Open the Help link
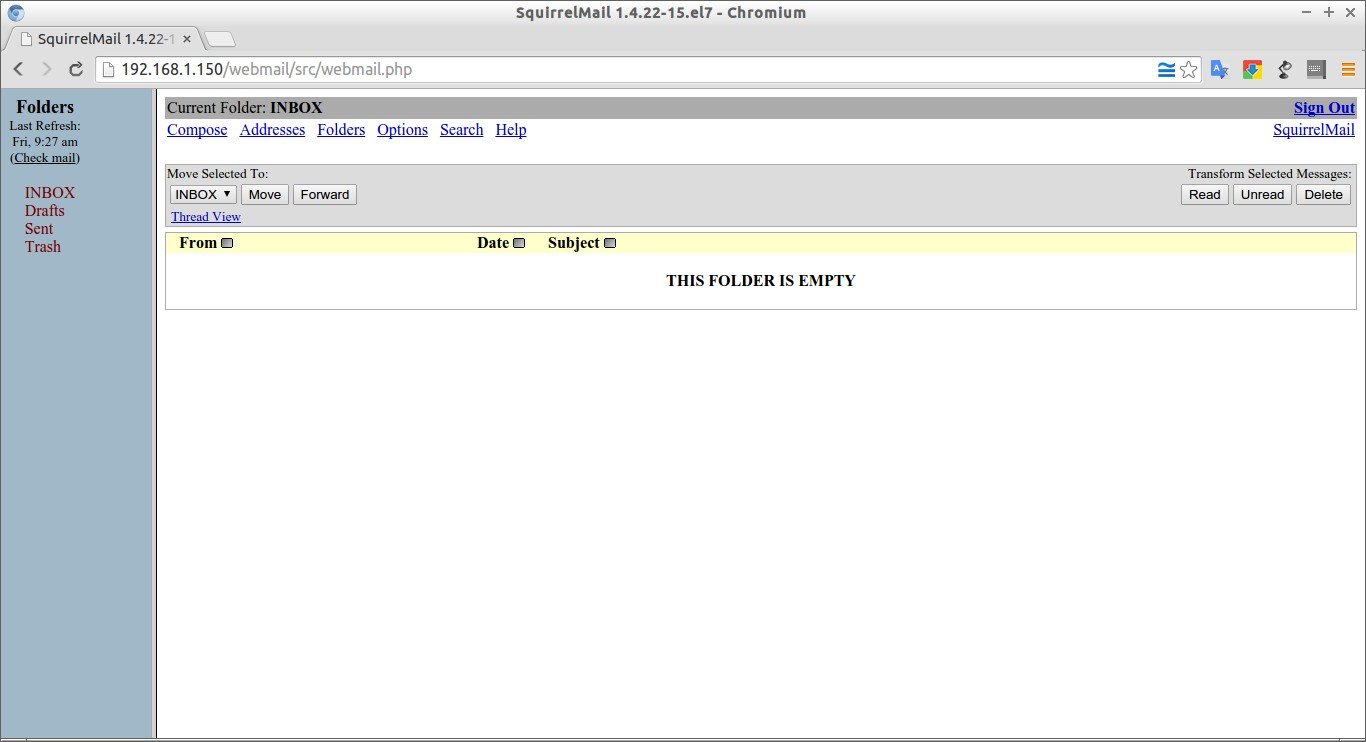The image size is (1366, 742). click(511, 130)
